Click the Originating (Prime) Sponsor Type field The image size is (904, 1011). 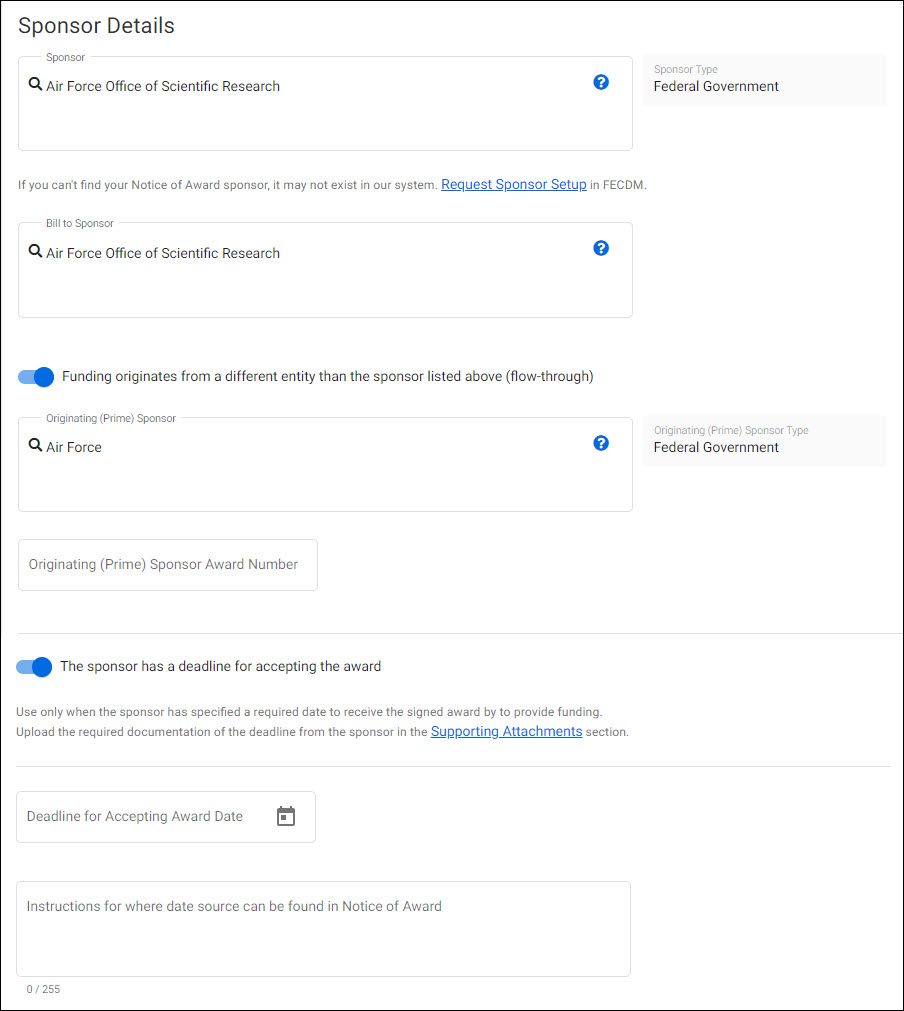point(715,447)
